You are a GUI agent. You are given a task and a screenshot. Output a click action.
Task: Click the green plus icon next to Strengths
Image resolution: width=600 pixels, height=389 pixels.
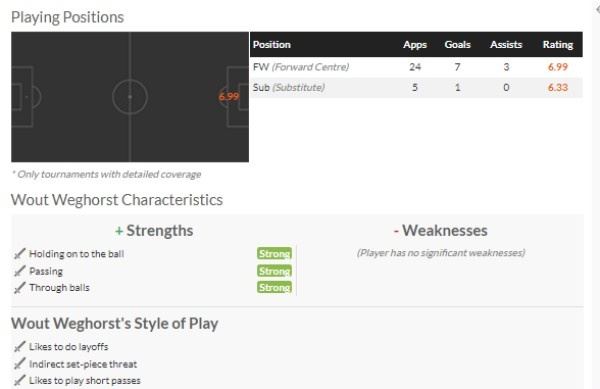click(119, 231)
